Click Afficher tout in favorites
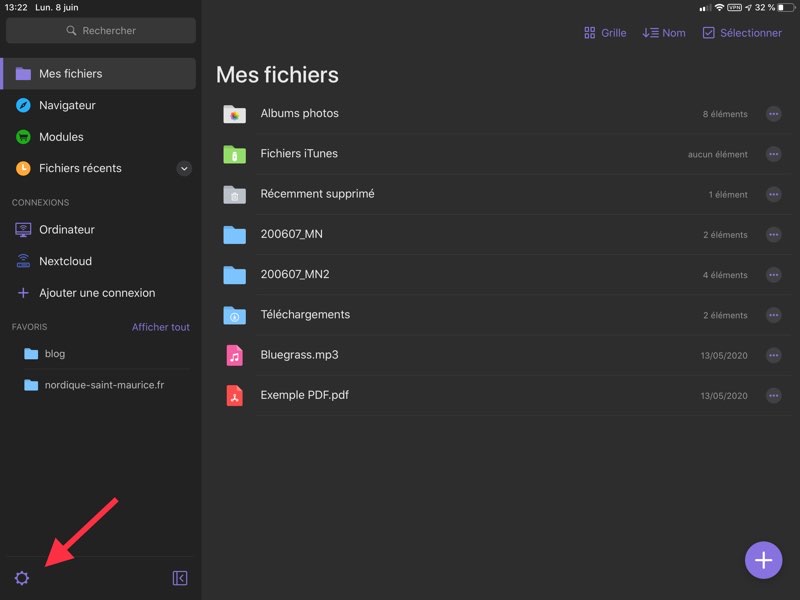Image resolution: width=800 pixels, height=600 pixels. pos(160,327)
